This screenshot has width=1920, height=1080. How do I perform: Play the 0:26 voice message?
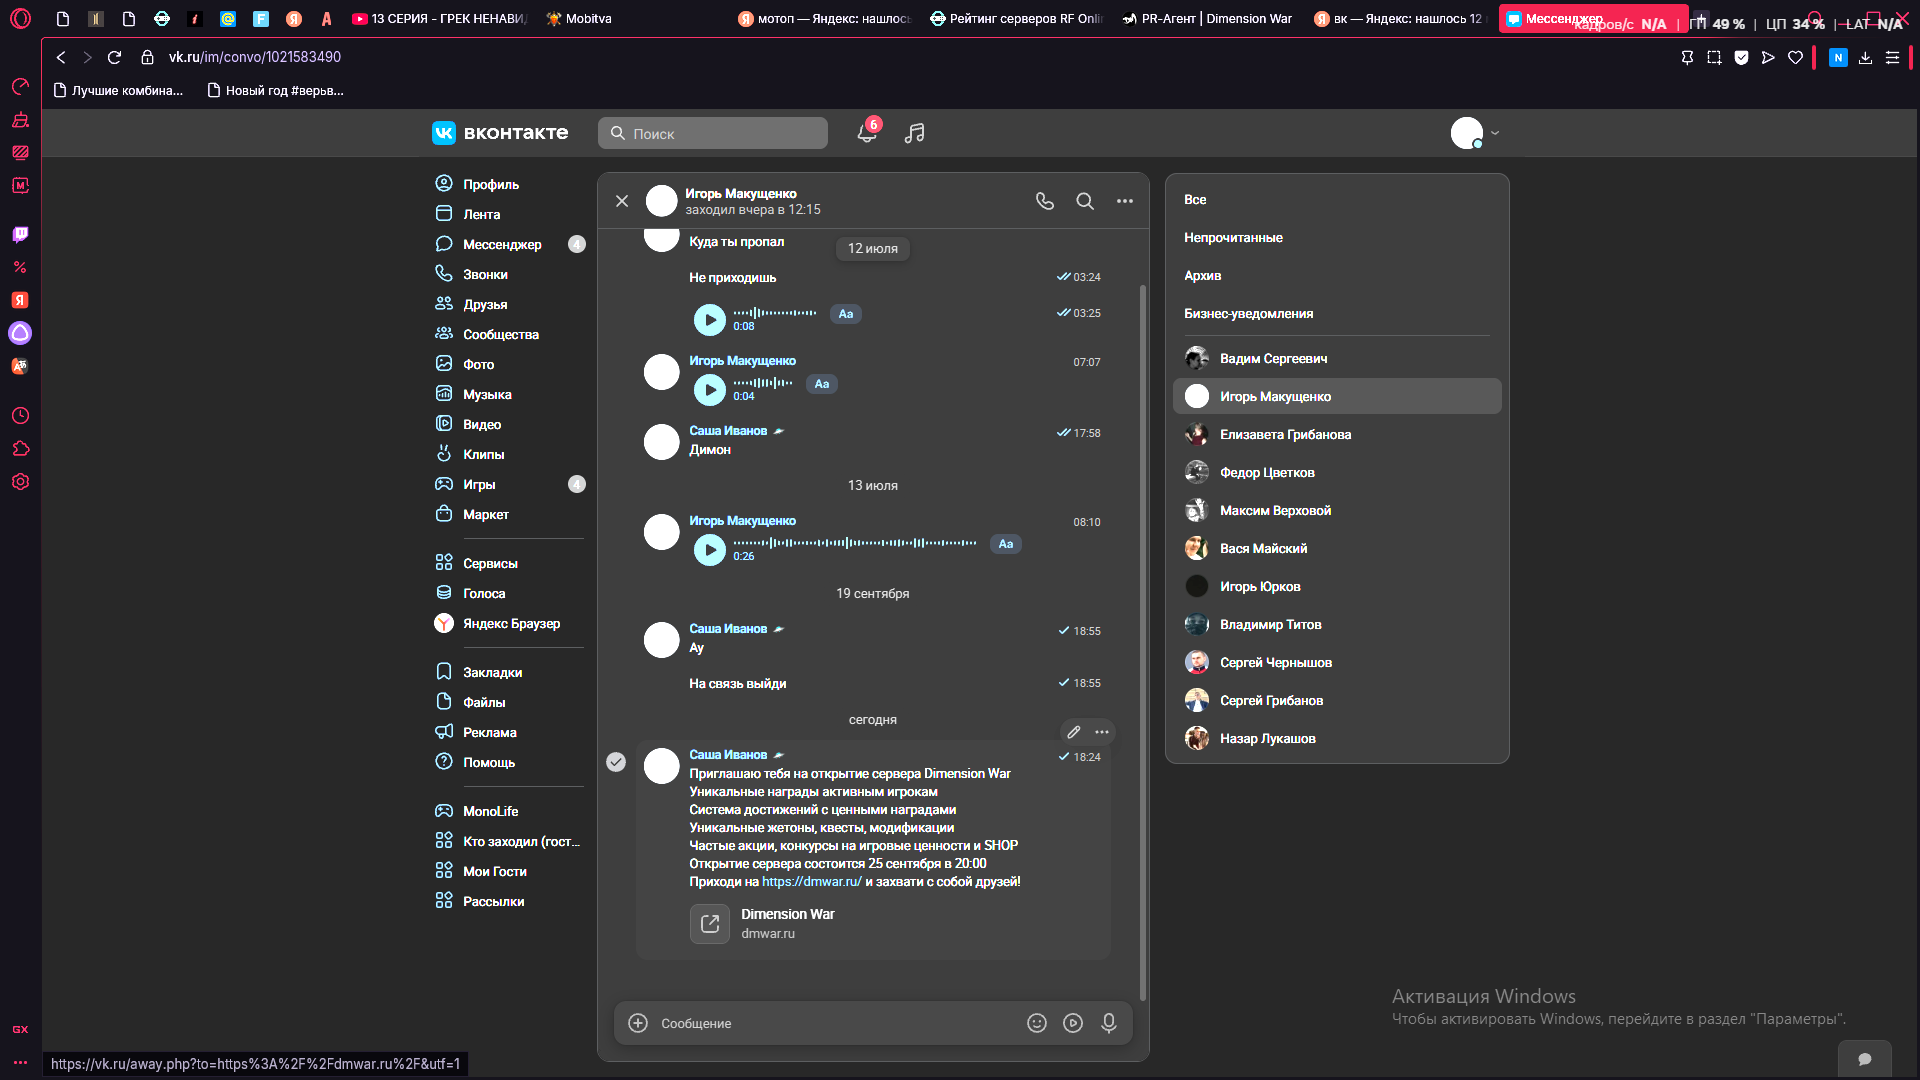click(x=710, y=550)
